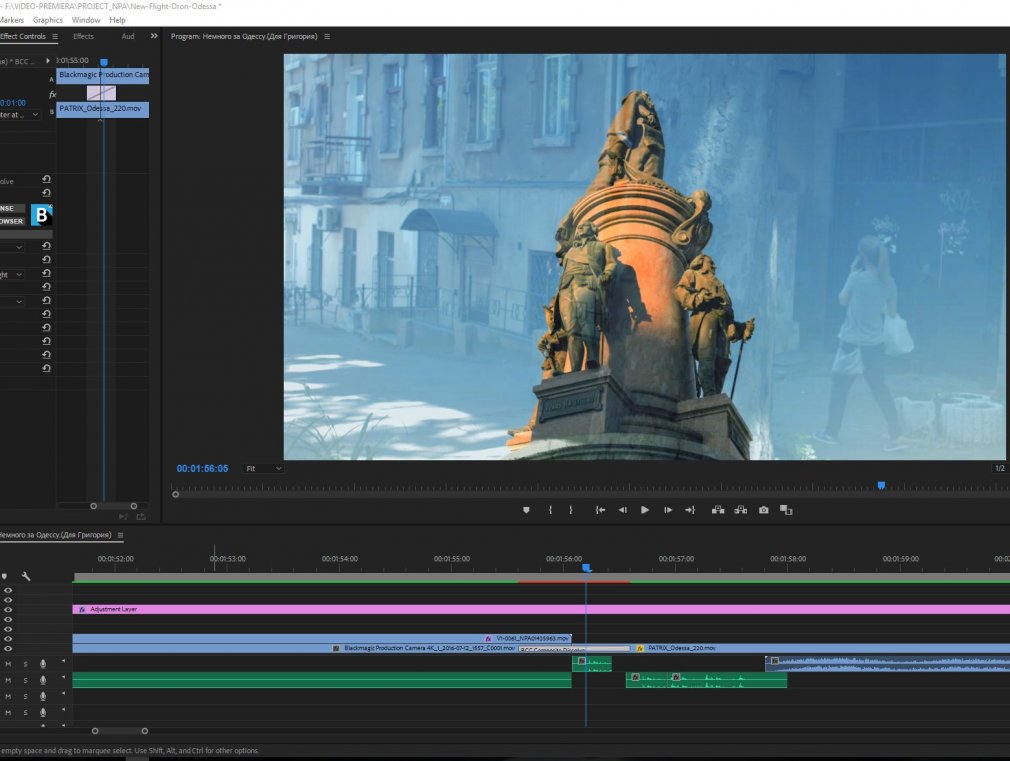The image size is (1010, 761).
Task: Mute the first audio track
Action: 8,664
